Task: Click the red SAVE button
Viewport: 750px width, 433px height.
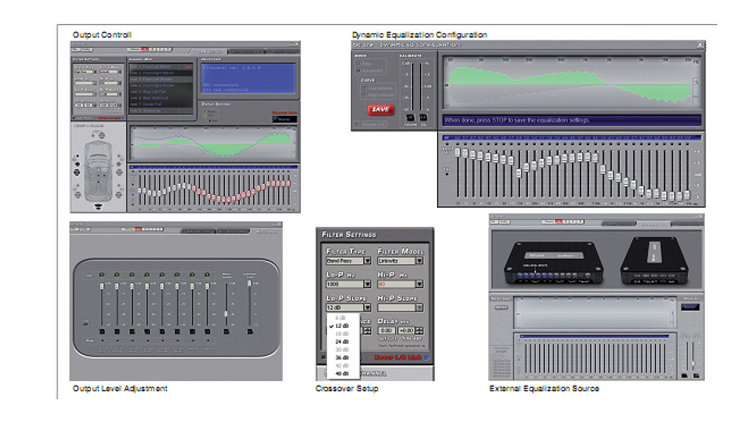Action: (x=380, y=110)
